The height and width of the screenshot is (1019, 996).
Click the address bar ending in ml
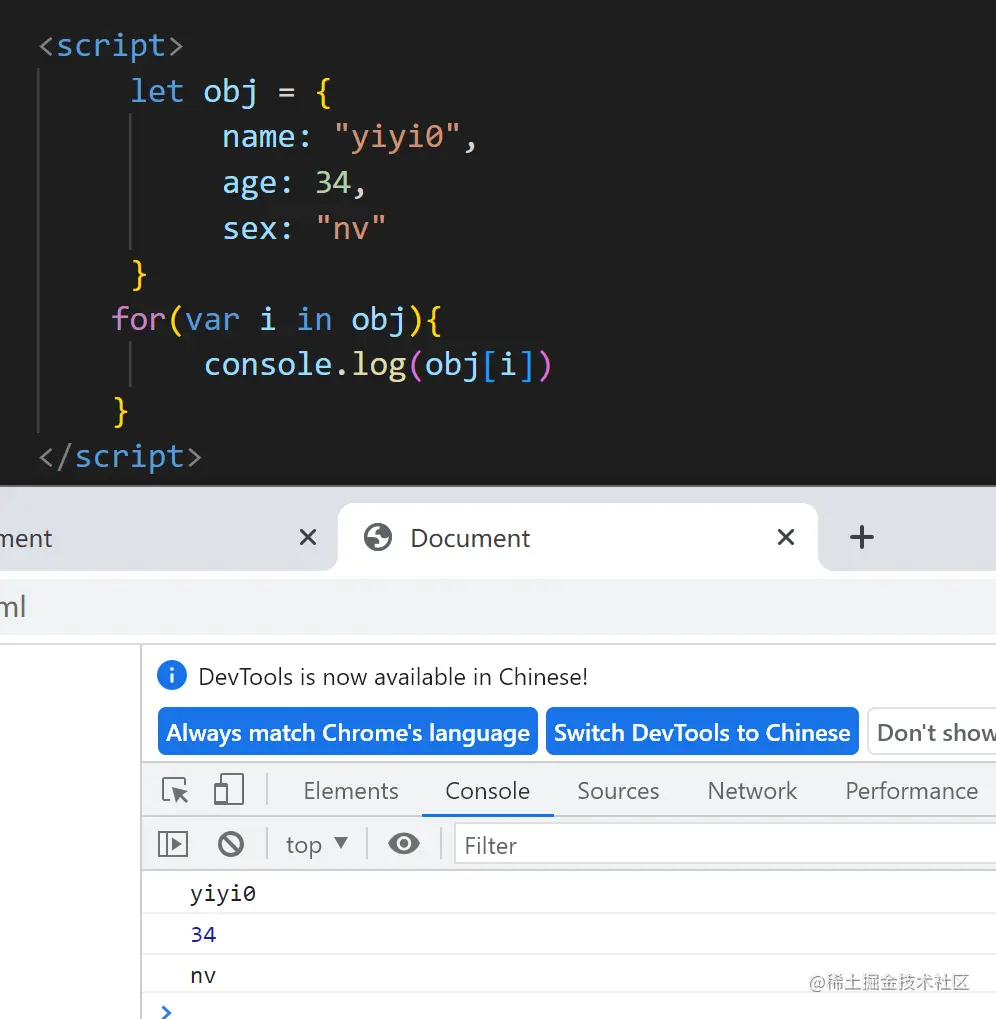coord(498,607)
